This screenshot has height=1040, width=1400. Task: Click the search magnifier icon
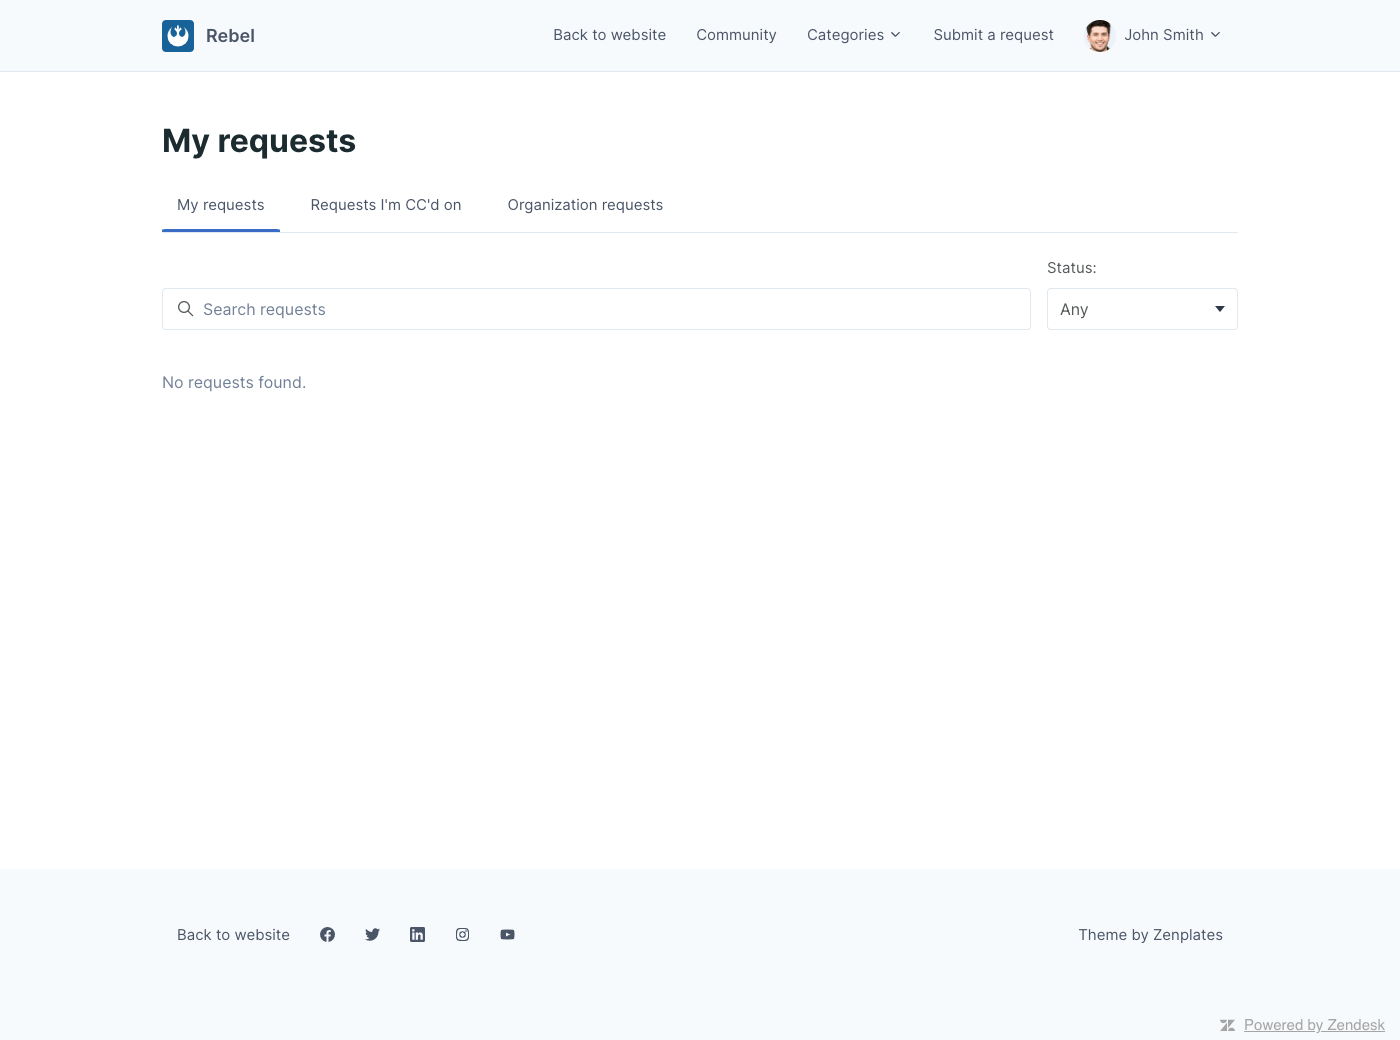[185, 309]
